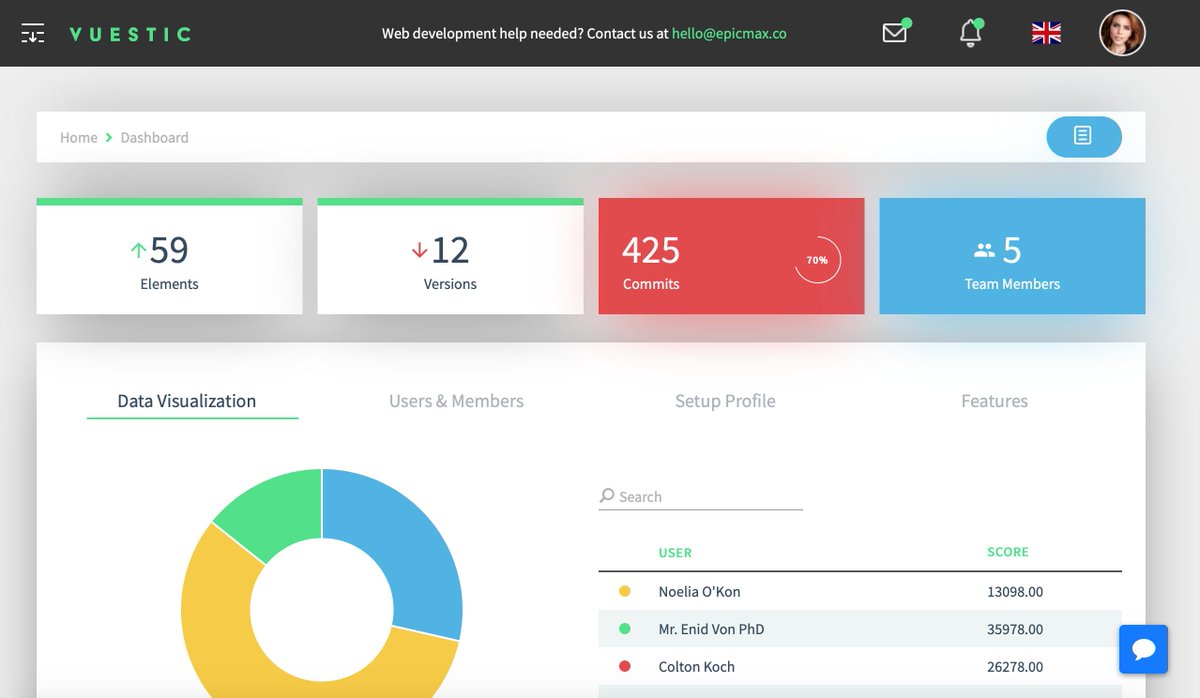Click the Colton Koch name
1200x698 pixels.
pos(697,666)
